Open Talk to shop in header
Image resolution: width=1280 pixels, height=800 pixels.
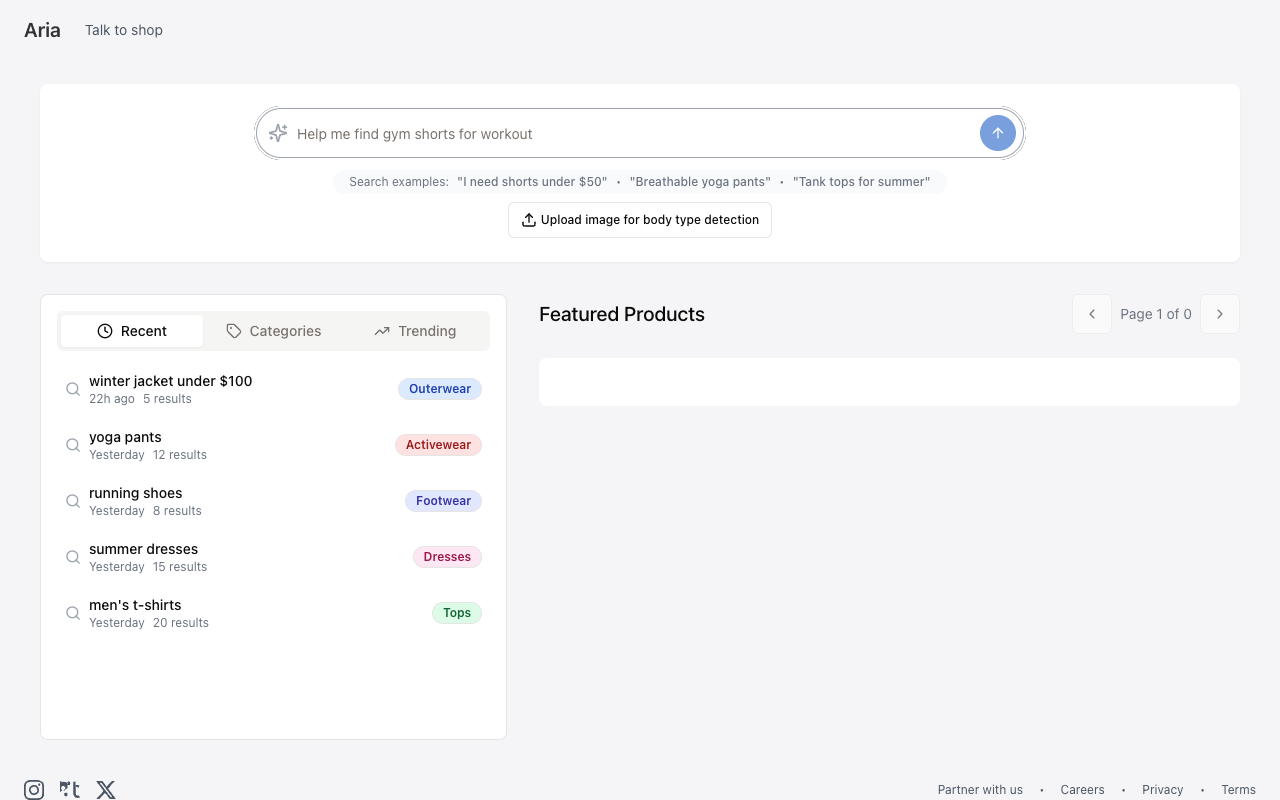tap(124, 30)
